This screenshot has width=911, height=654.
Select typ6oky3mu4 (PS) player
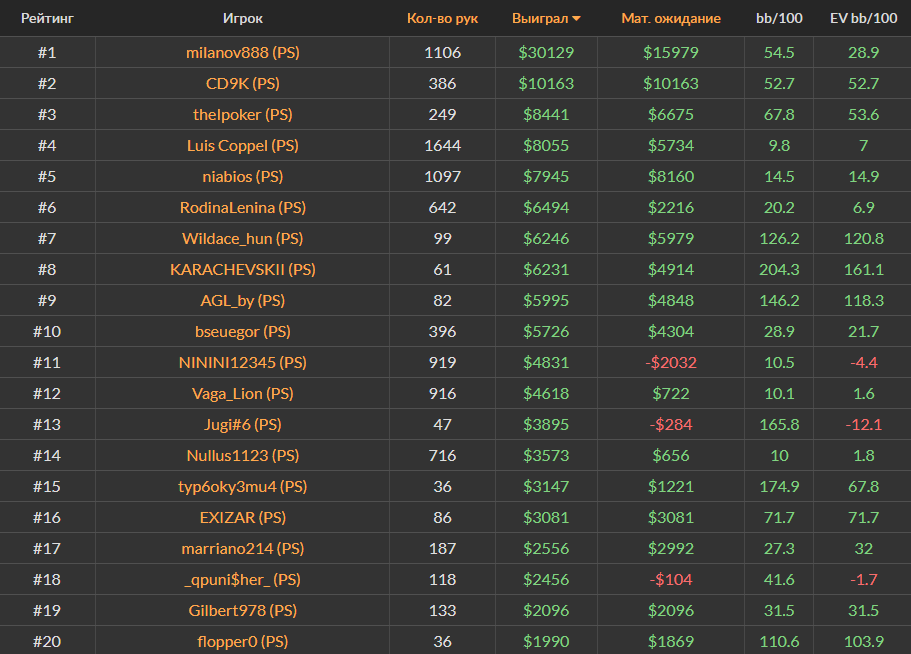(242, 486)
